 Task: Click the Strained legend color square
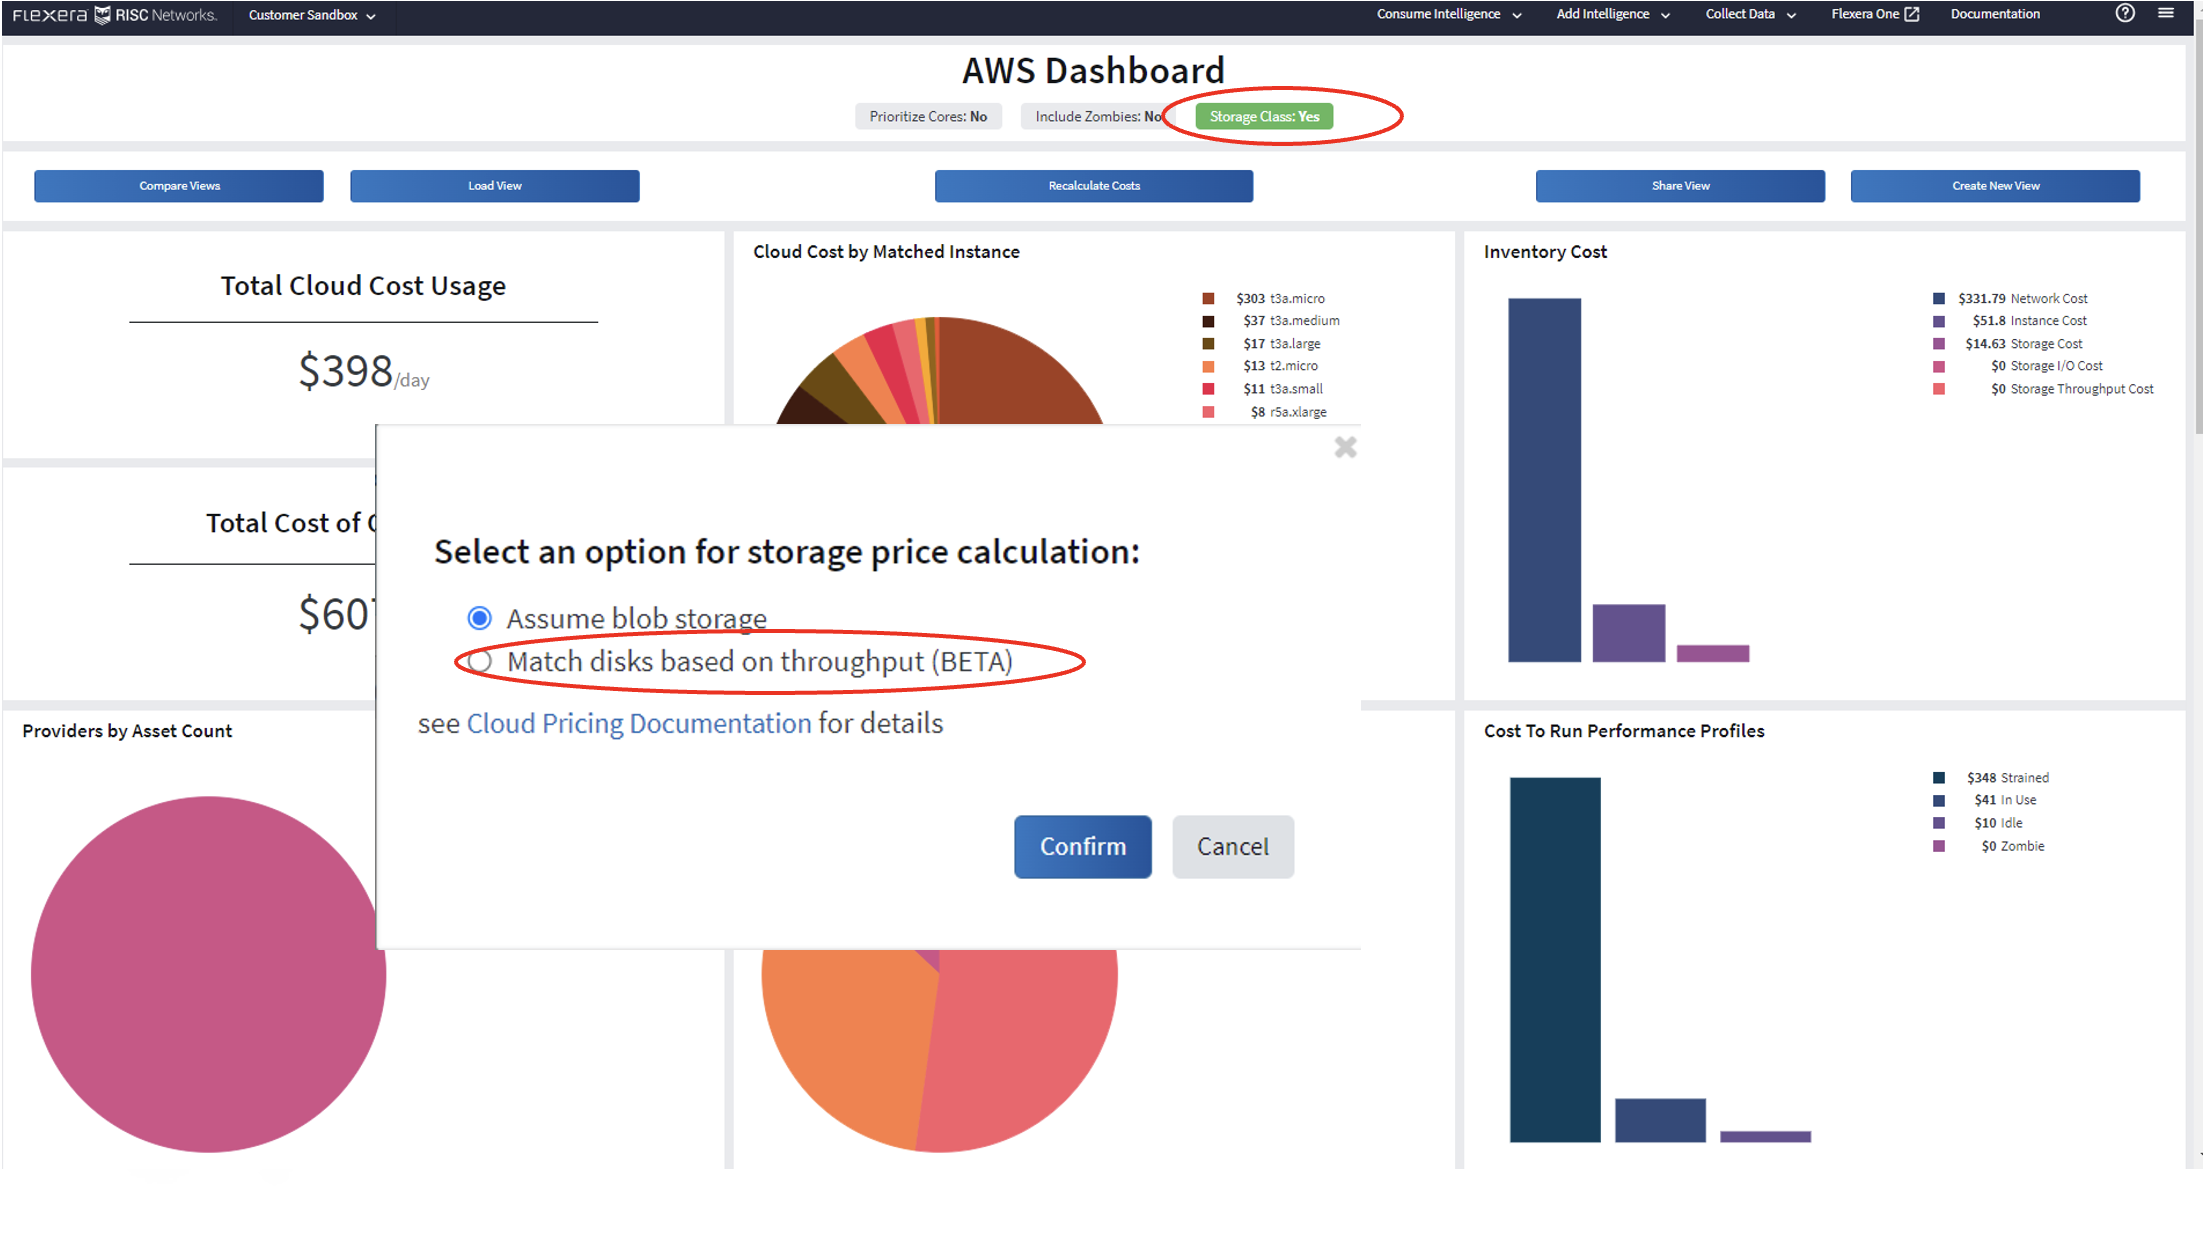1939,778
